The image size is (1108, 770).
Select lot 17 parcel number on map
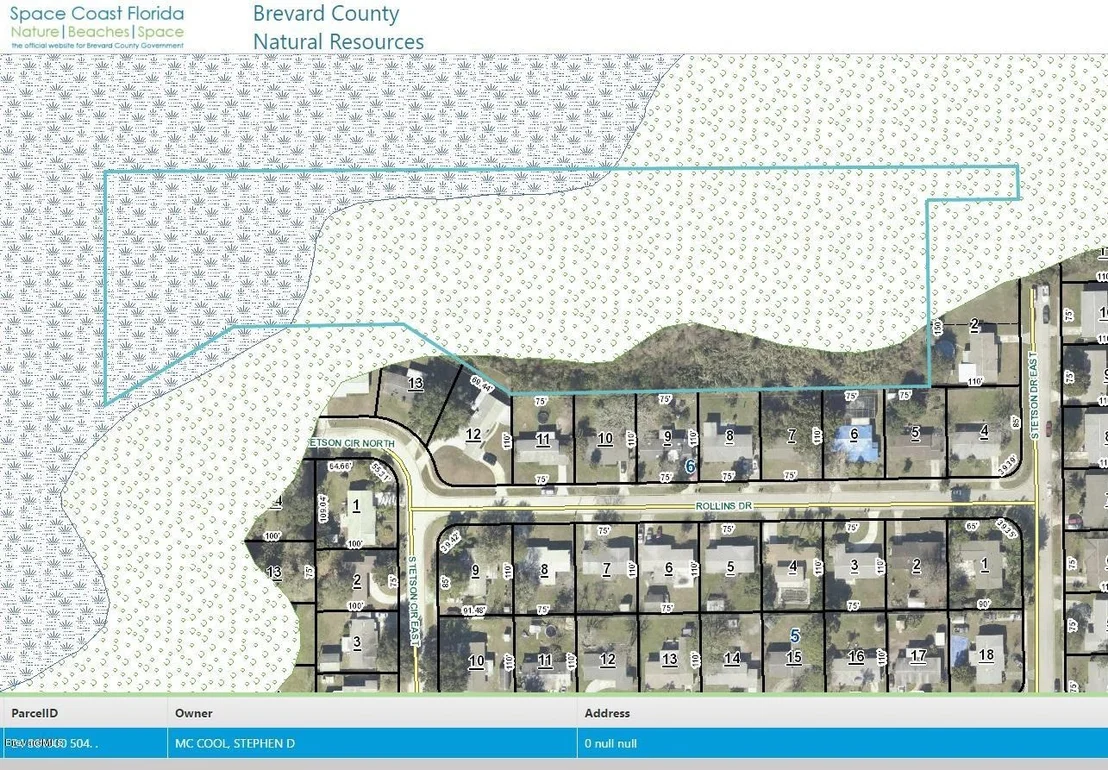[918, 656]
